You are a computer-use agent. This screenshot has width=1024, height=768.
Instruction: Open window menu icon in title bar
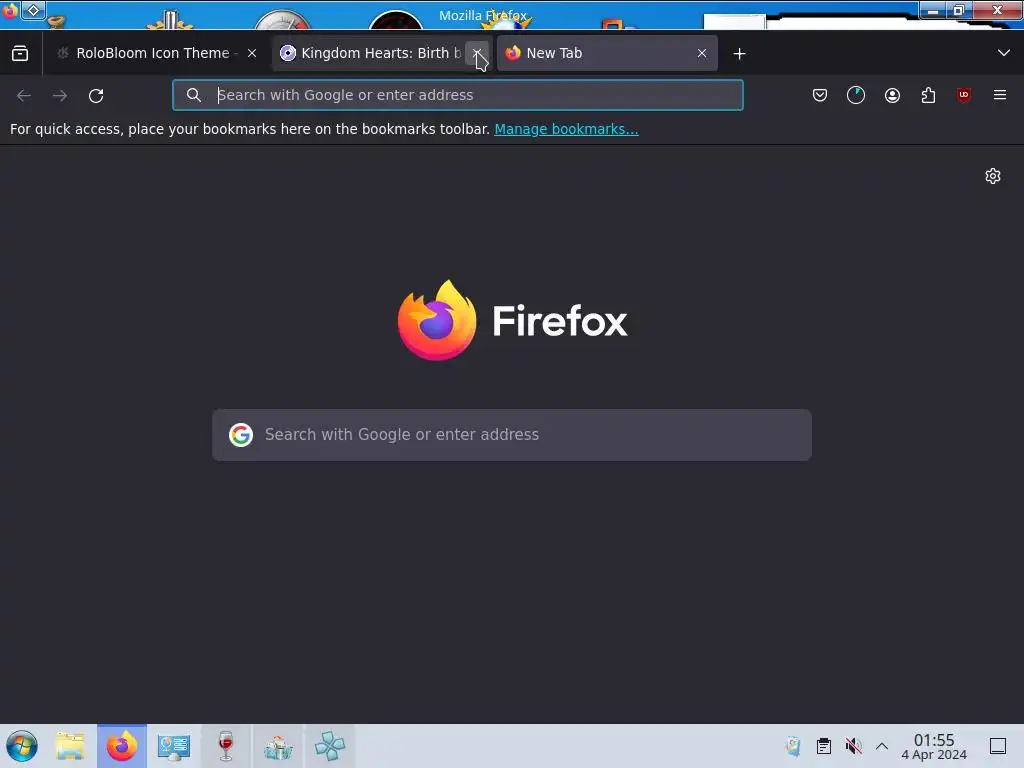pyautogui.click(x=10, y=10)
